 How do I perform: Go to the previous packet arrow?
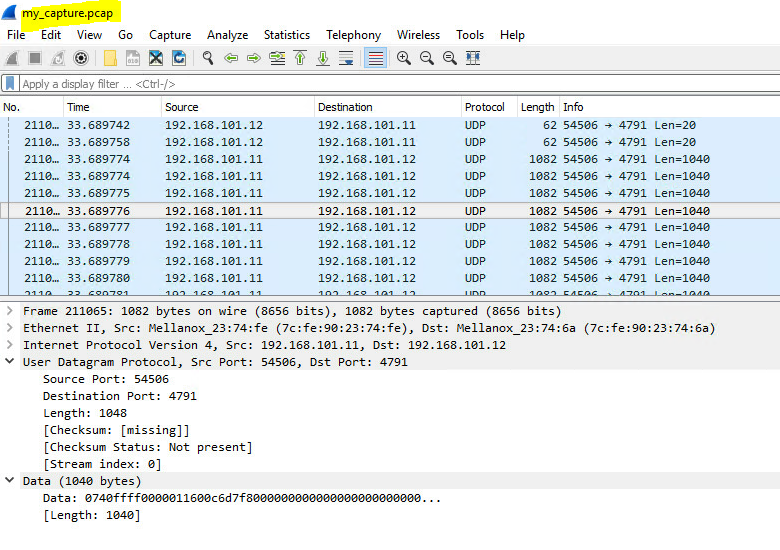(x=231, y=58)
